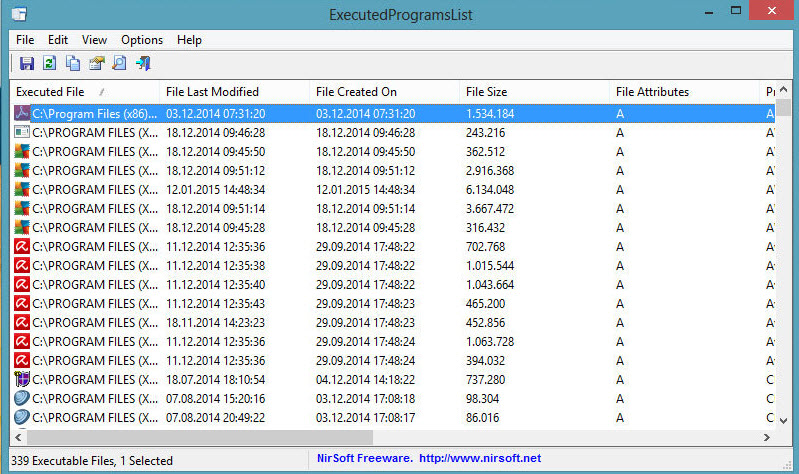Click the vertical scrollbar thumb
799x474 pixels.
click(784, 107)
